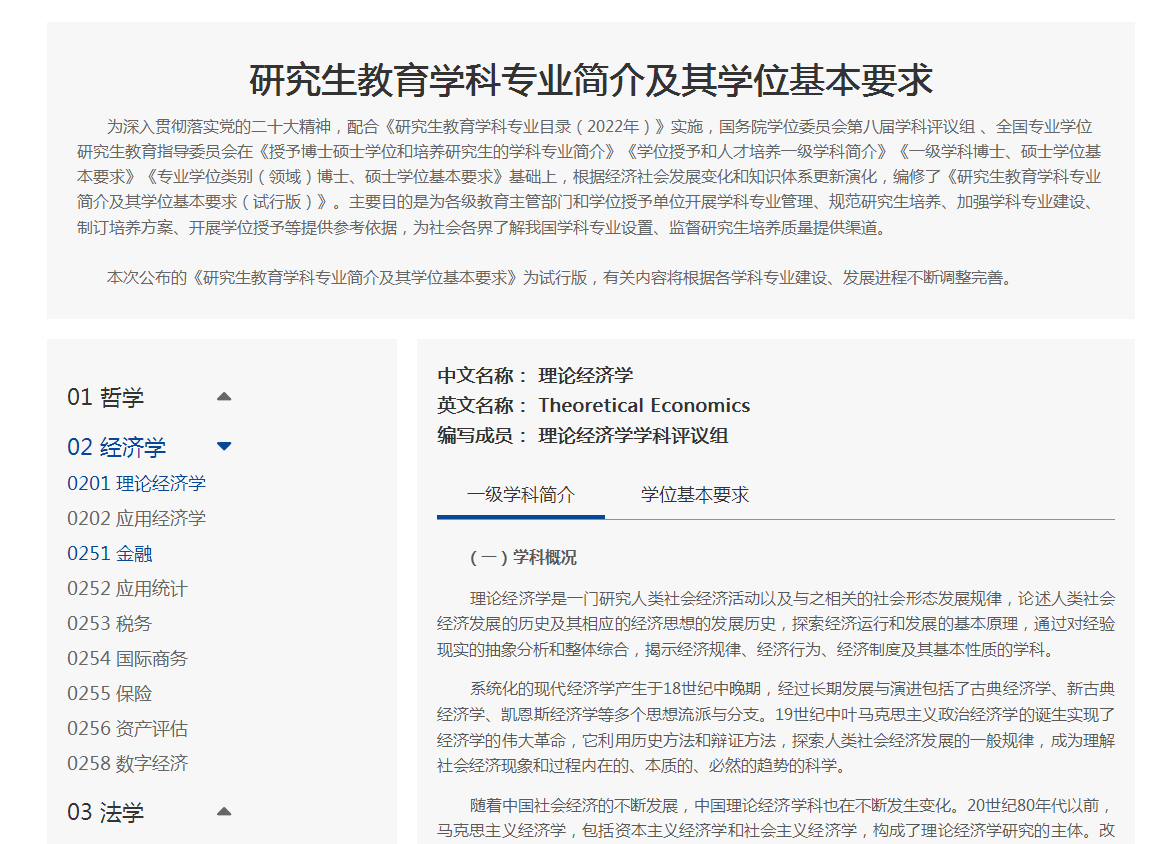Viewport: 1159px width, 844px height.
Task: Click the Chinese name value 理论经济学
Action: [x=585, y=375]
